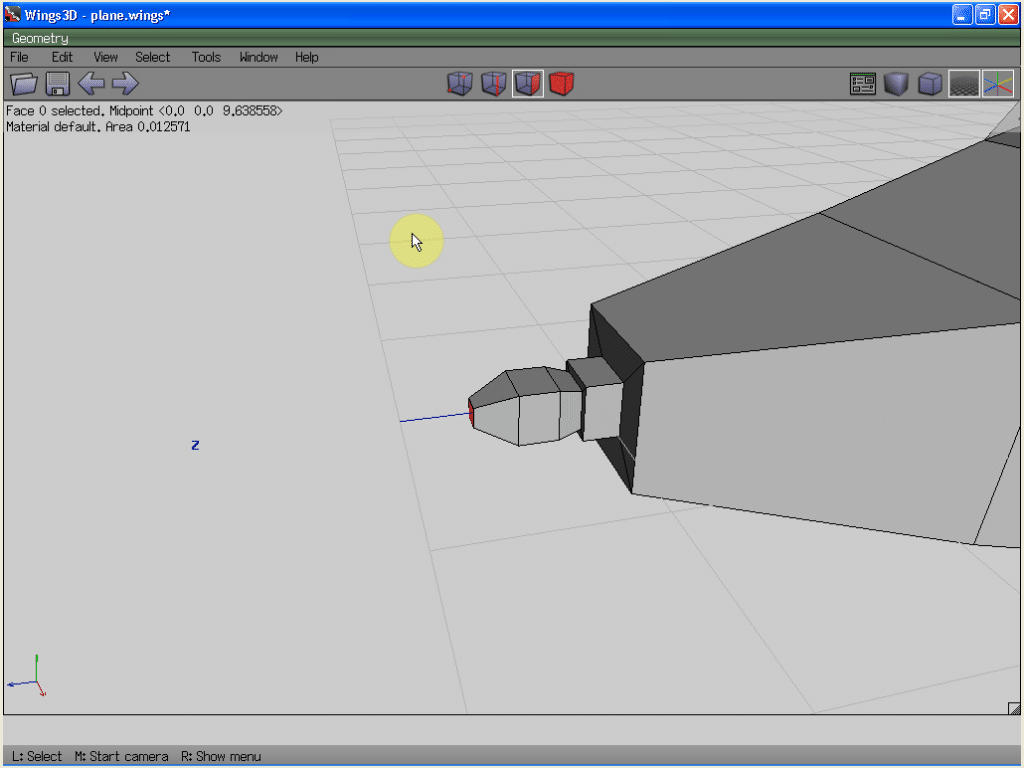Activate body selection mode red cube

point(561,84)
